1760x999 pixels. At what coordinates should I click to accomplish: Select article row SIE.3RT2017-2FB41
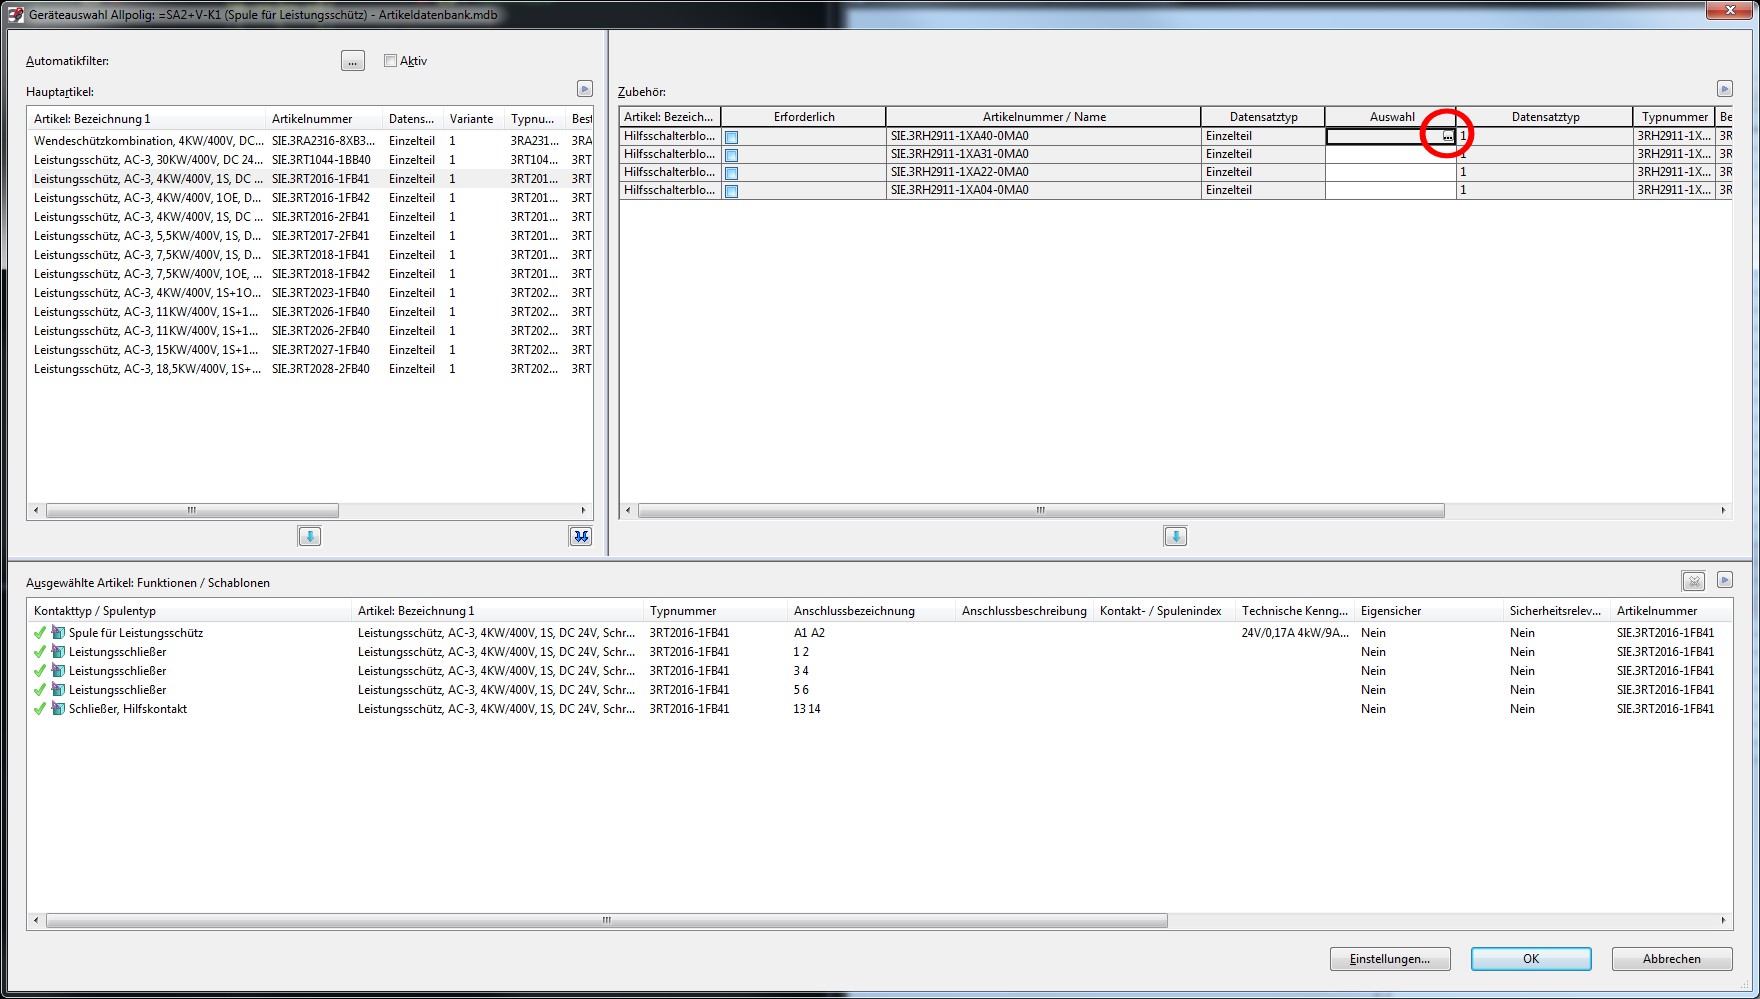[310, 236]
